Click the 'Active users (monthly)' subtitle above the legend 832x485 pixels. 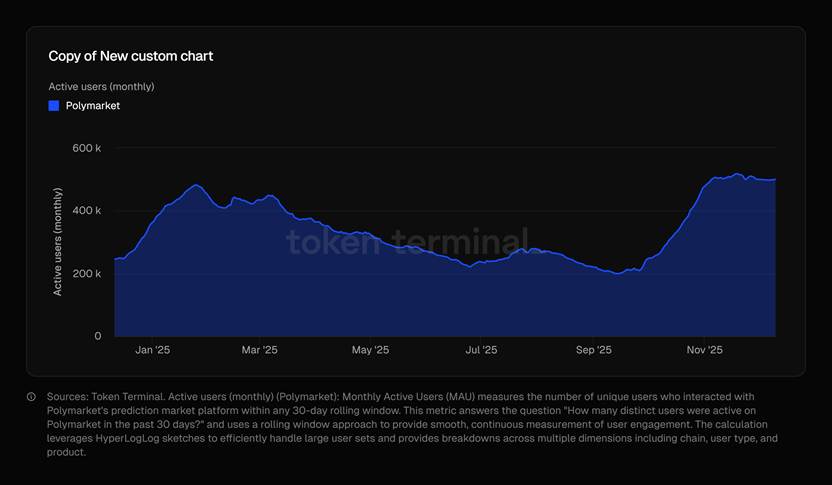101,86
